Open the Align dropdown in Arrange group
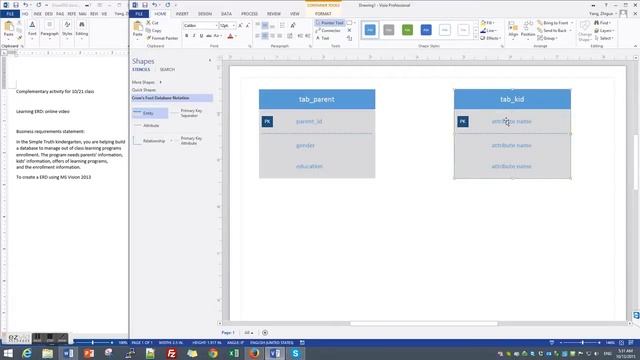 (513, 30)
